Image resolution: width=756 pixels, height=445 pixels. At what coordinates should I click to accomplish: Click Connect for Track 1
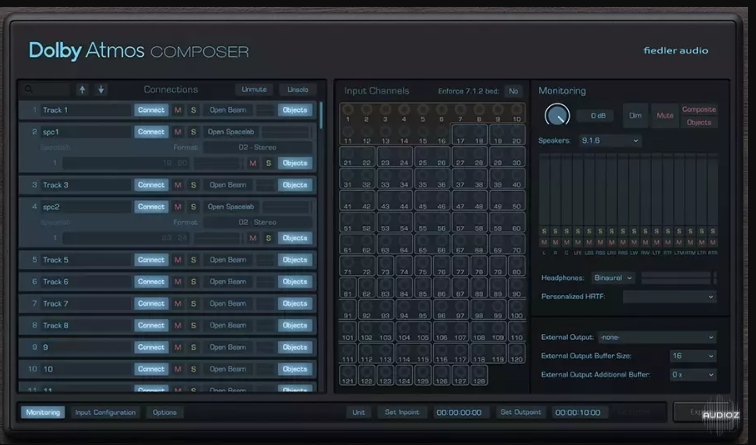point(151,110)
